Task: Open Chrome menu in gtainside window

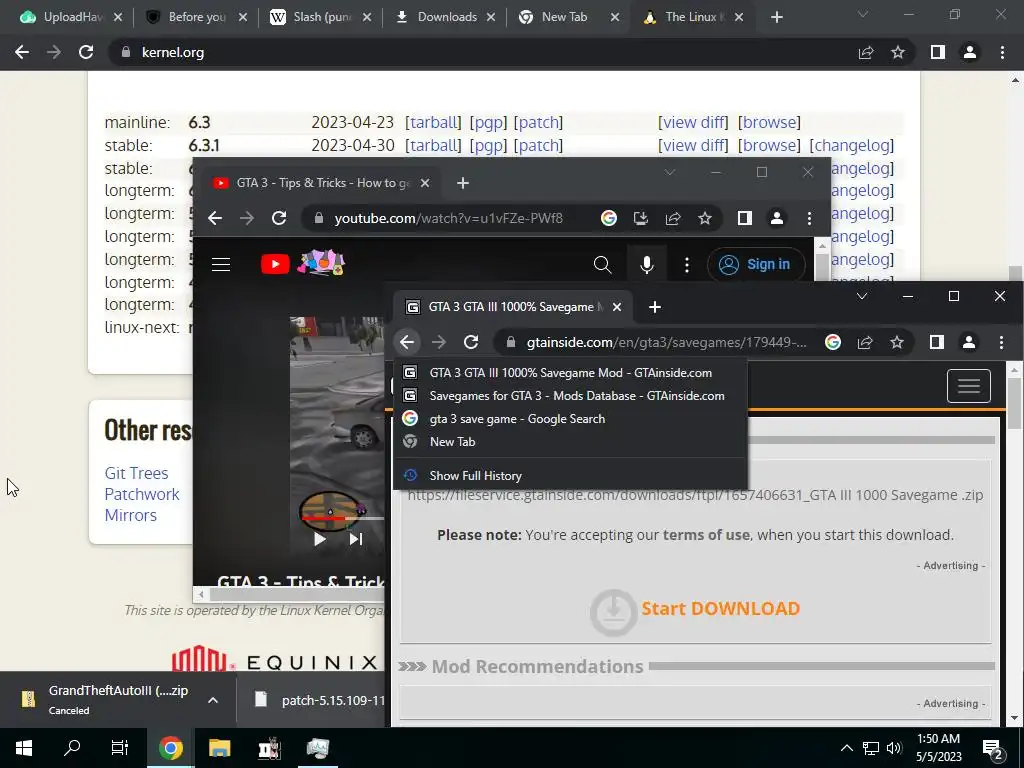Action: coord(1001,342)
